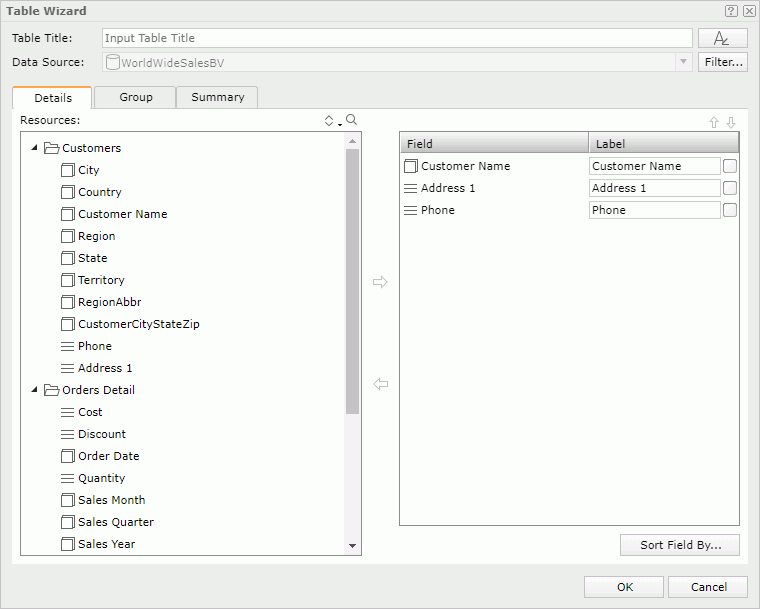
Task: Click the Table Title input field
Action: (x=397, y=38)
